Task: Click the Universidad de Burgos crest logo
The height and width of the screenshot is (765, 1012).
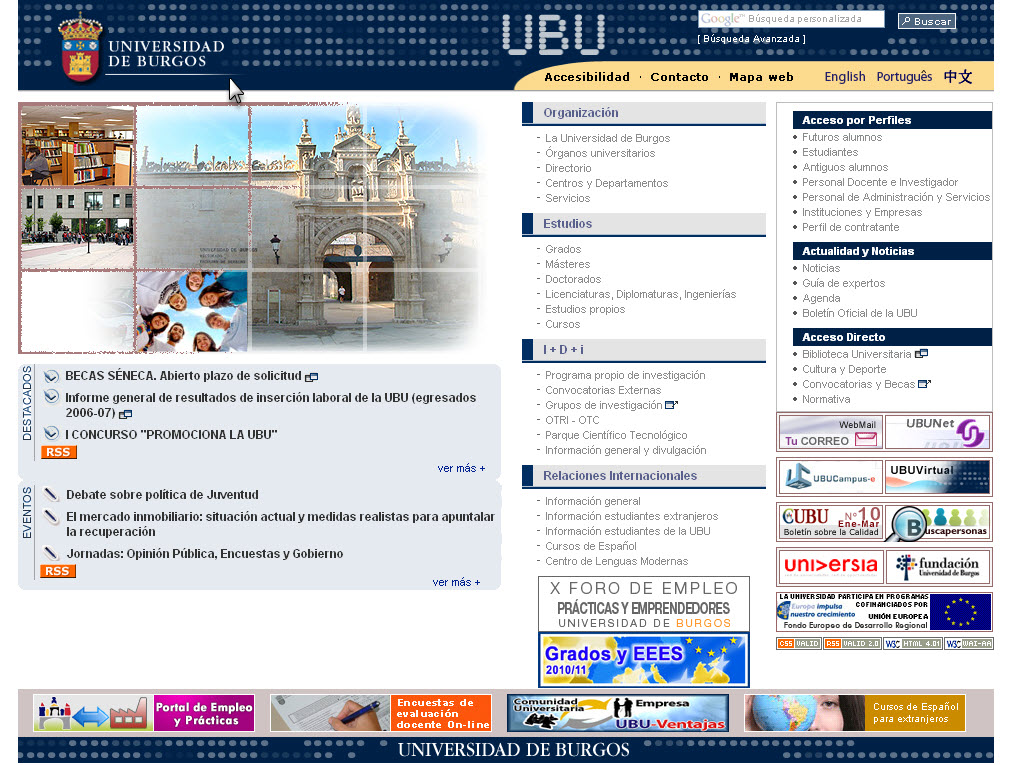Action: [x=80, y=48]
